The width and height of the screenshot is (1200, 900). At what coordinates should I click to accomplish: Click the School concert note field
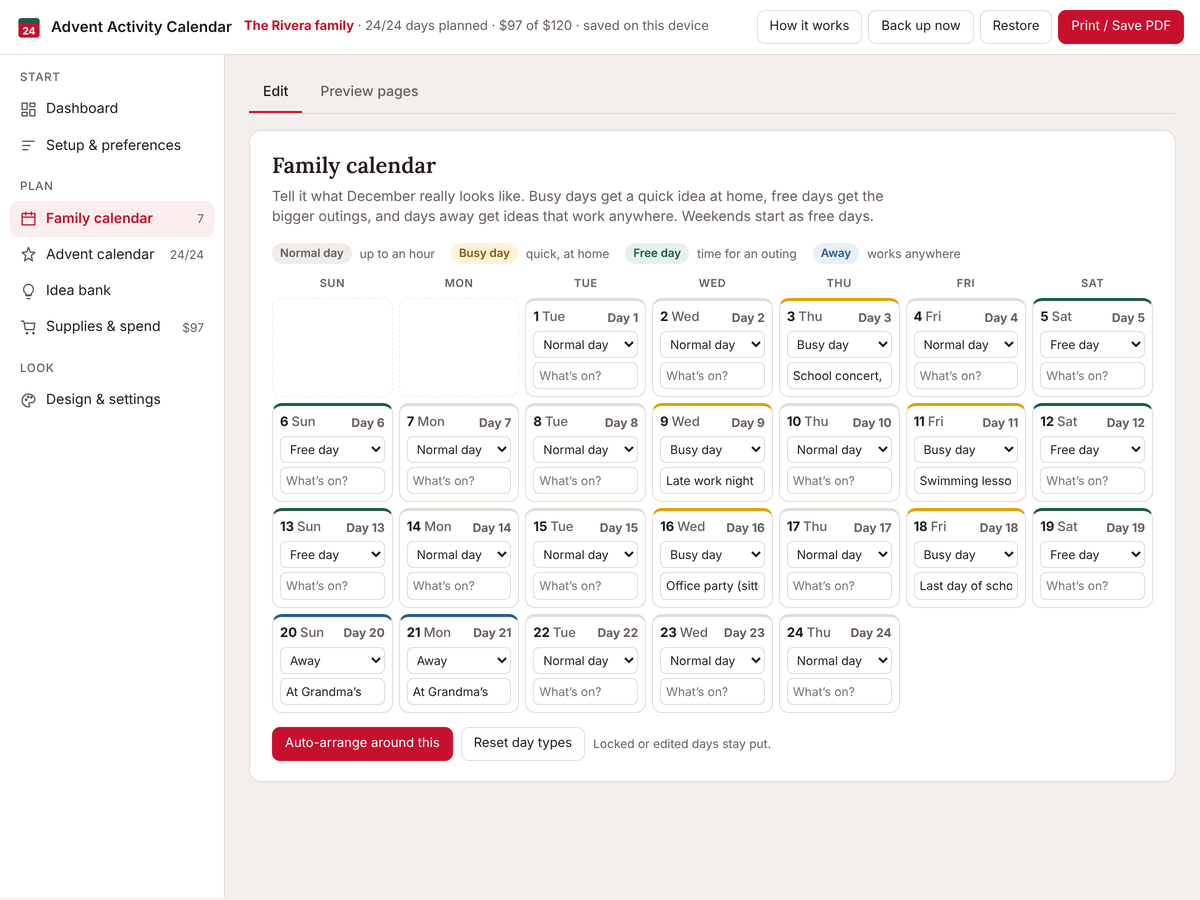coord(839,376)
